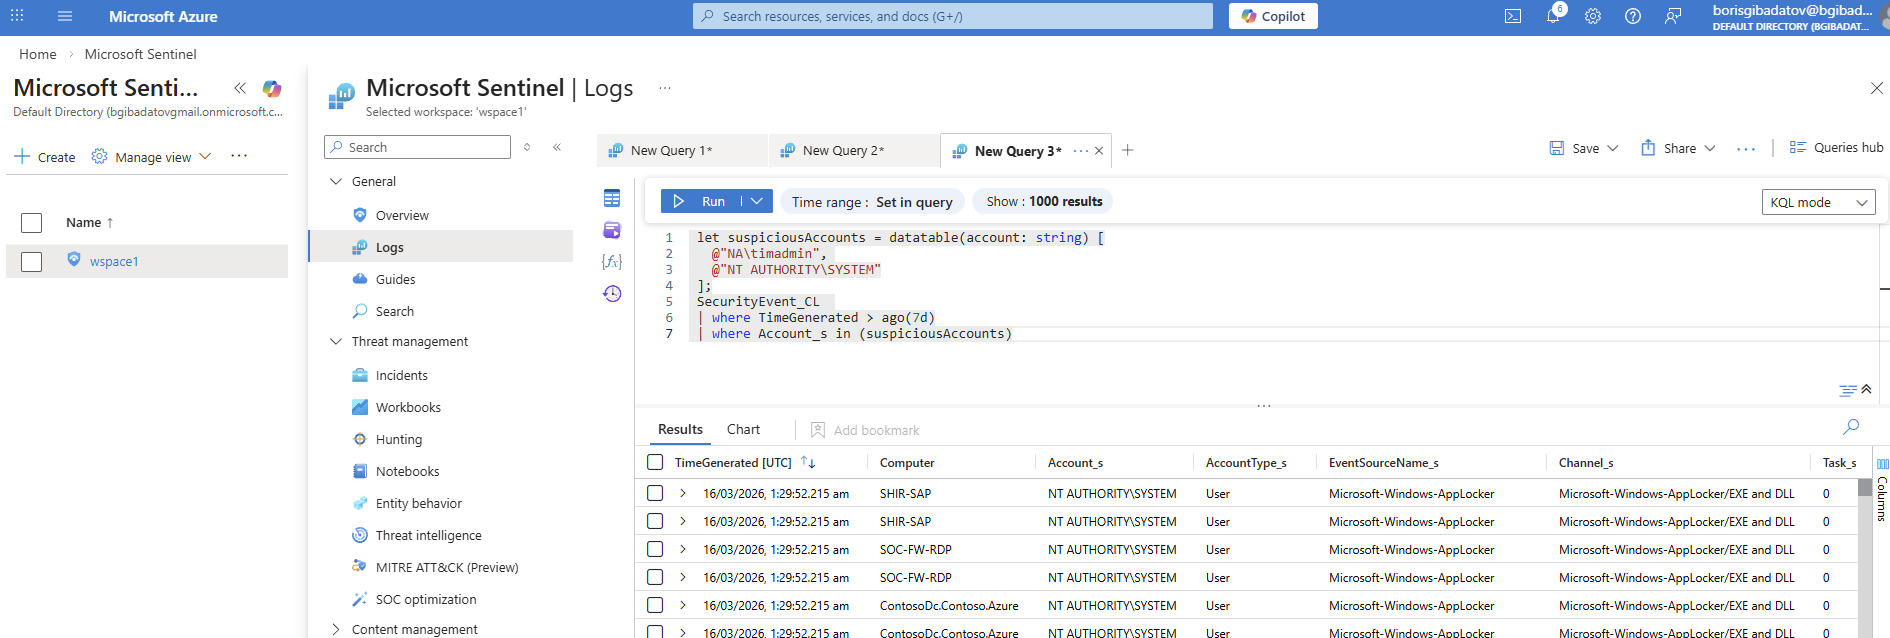Check the wspace1 workspace checkbox
This screenshot has width=1890, height=638.
32,261
